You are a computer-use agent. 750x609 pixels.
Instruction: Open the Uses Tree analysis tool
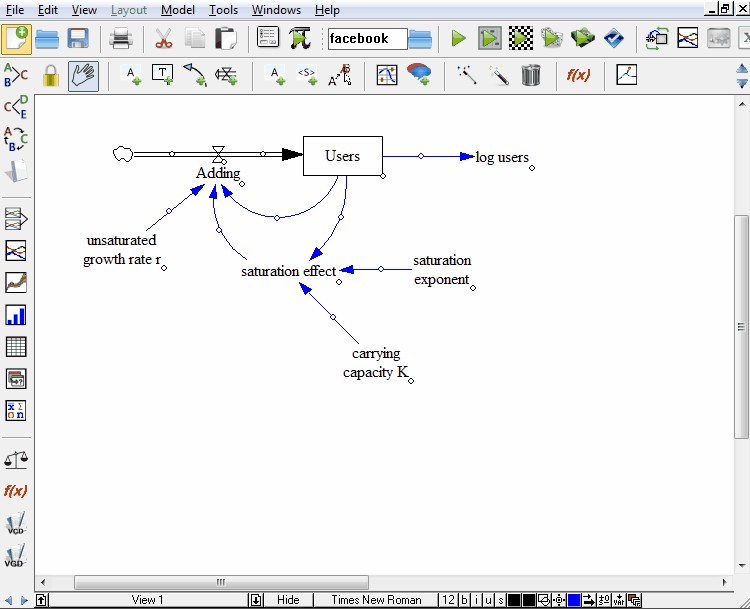(16, 106)
